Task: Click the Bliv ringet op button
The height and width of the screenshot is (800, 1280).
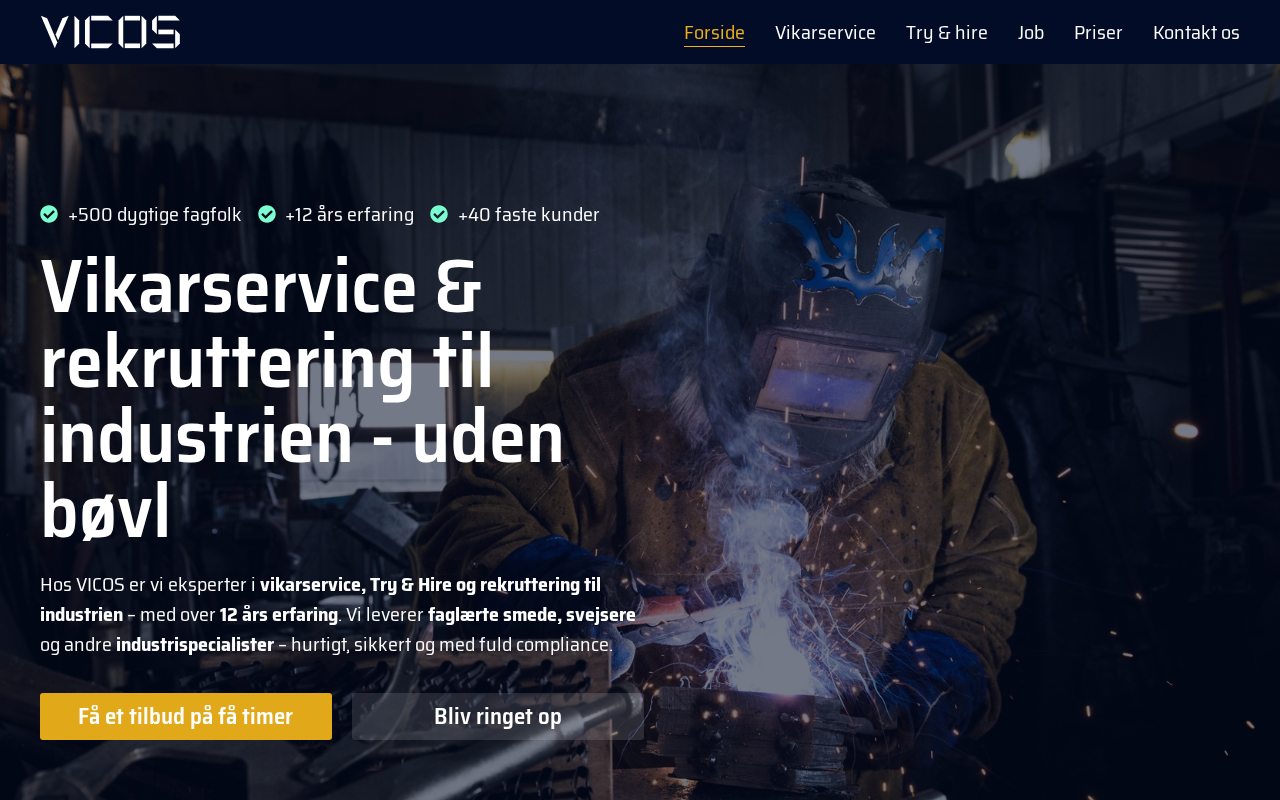Action: [498, 716]
